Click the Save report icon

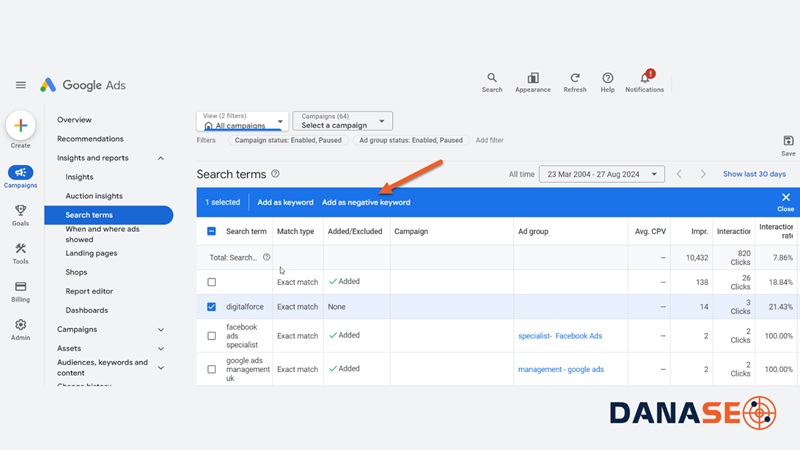pyautogui.click(x=788, y=141)
